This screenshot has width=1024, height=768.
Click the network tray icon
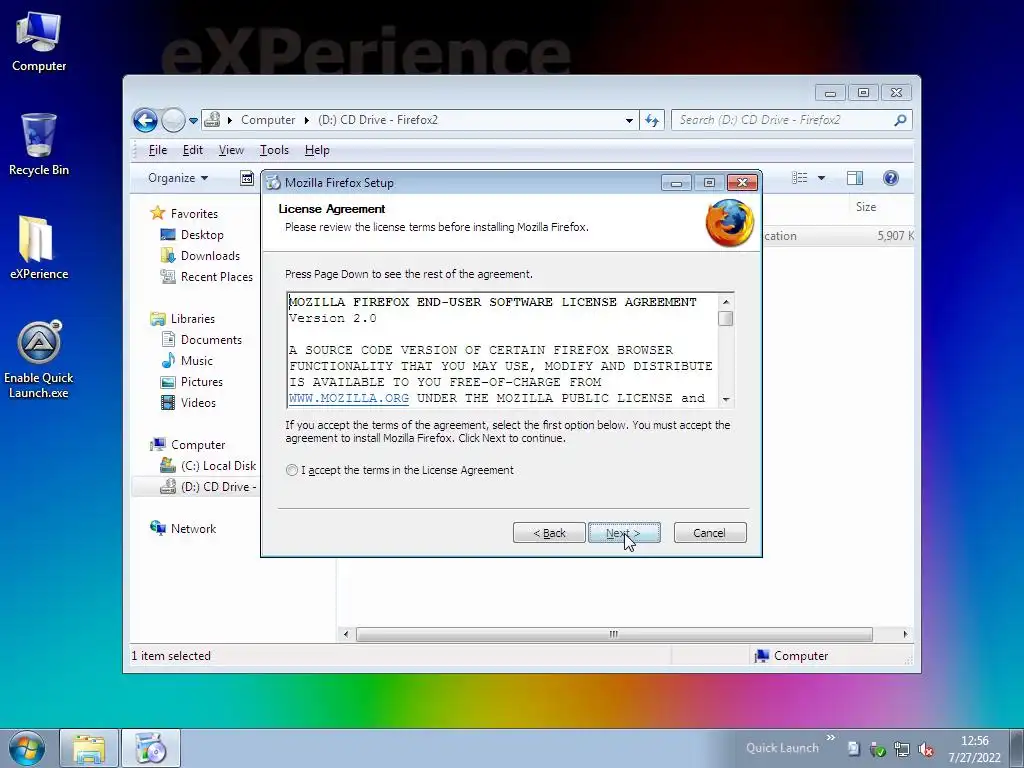pos(902,750)
